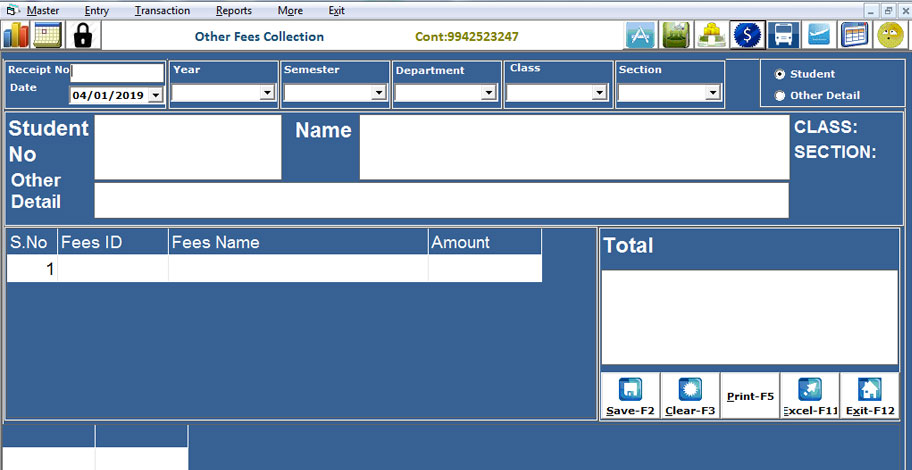Screen dimensions: 912x470
Task: Open the blue table grid icon
Action: (854, 35)
